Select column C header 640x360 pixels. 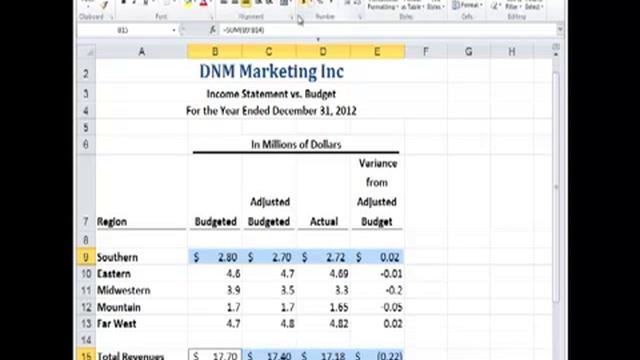[269, 52]
